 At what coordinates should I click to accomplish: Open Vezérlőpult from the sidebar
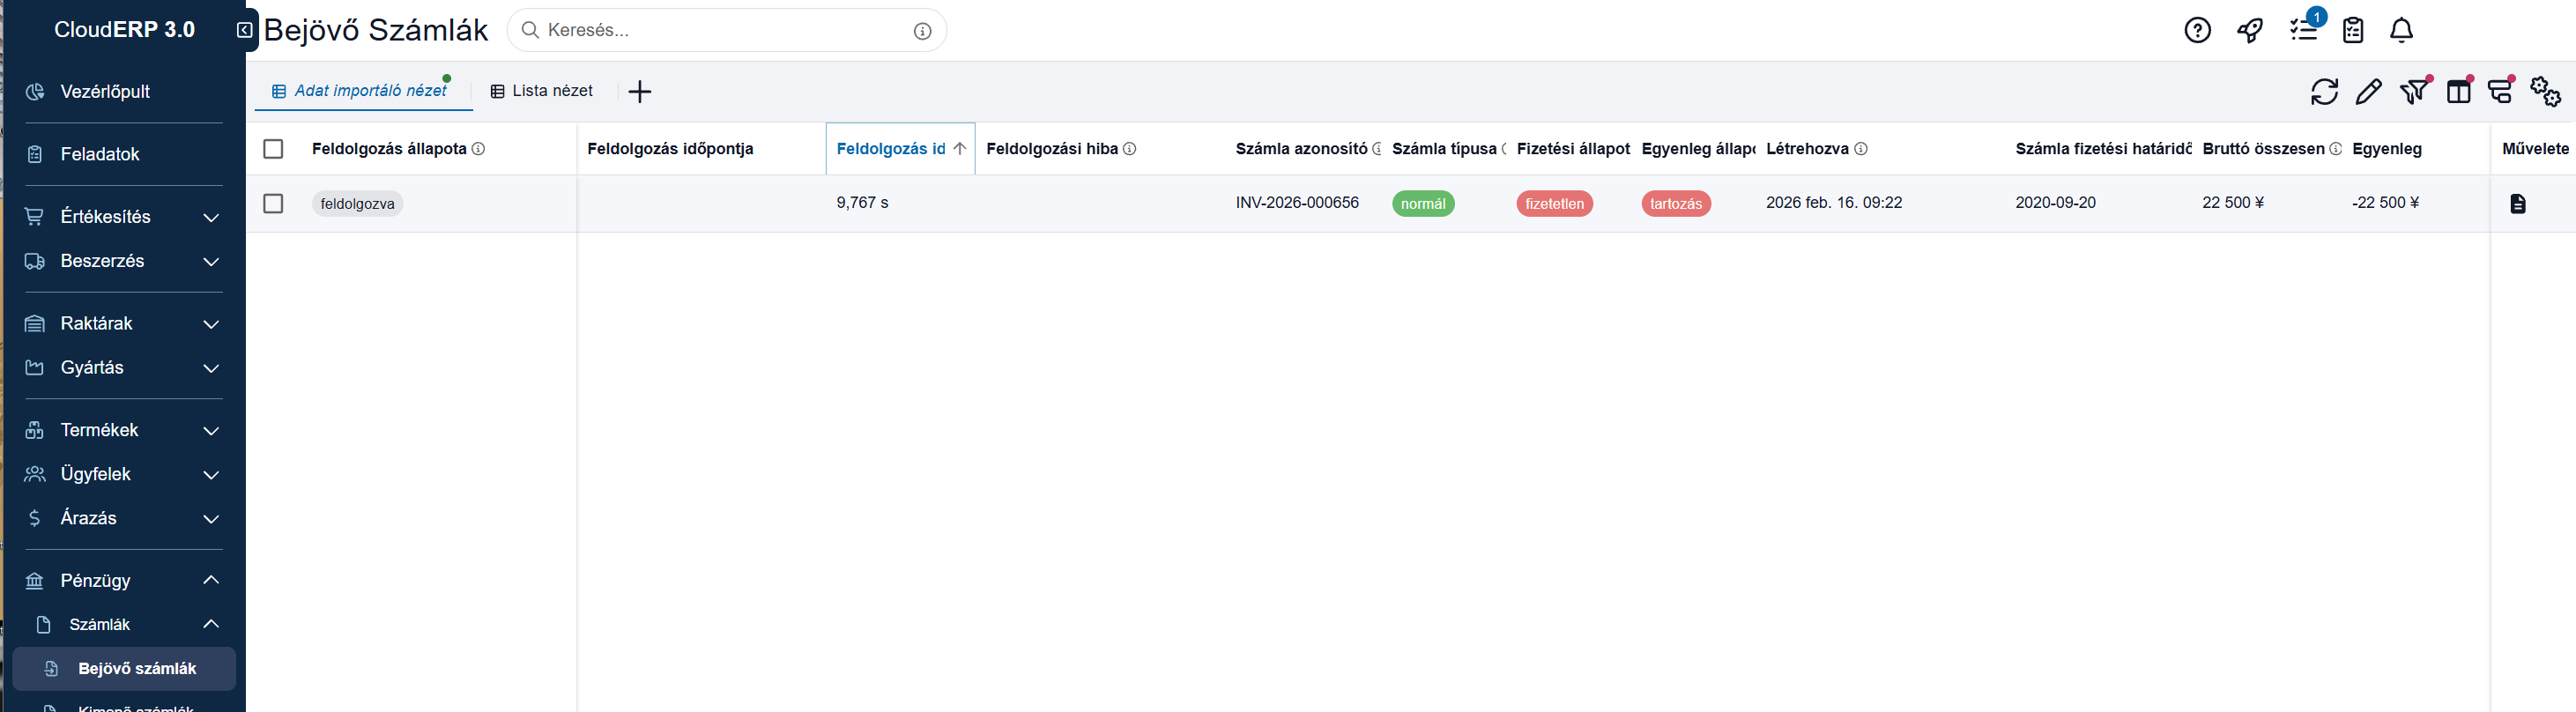pos(105,92)
